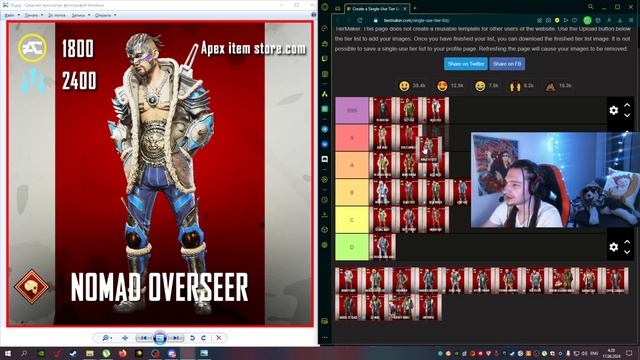
Task: Move D tier row down with arrow
Action: pyautogui.click(x=627, y=252)
